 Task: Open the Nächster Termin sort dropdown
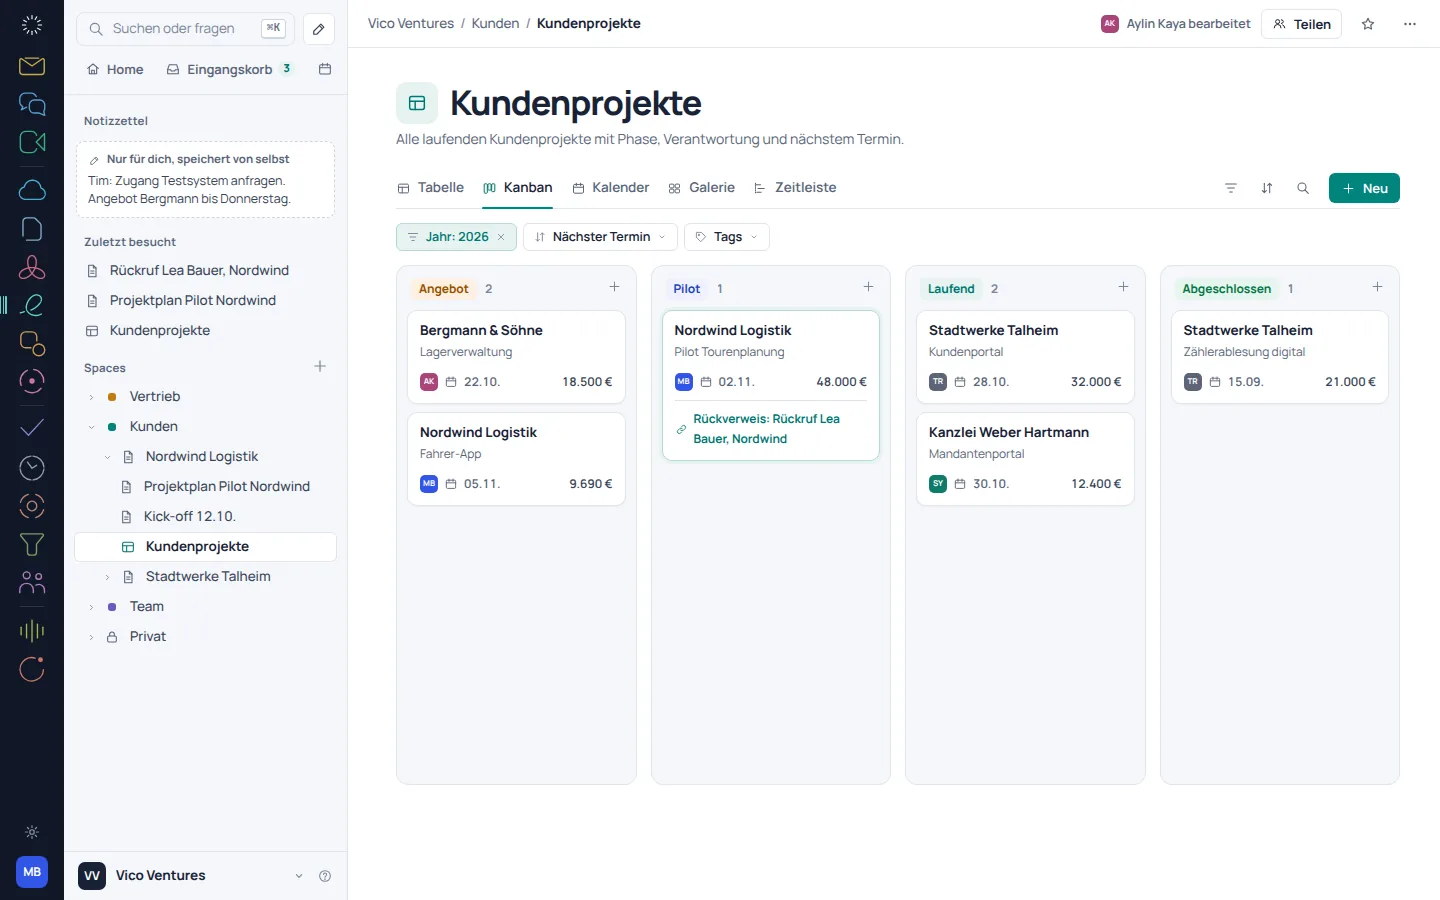point(600,237)
